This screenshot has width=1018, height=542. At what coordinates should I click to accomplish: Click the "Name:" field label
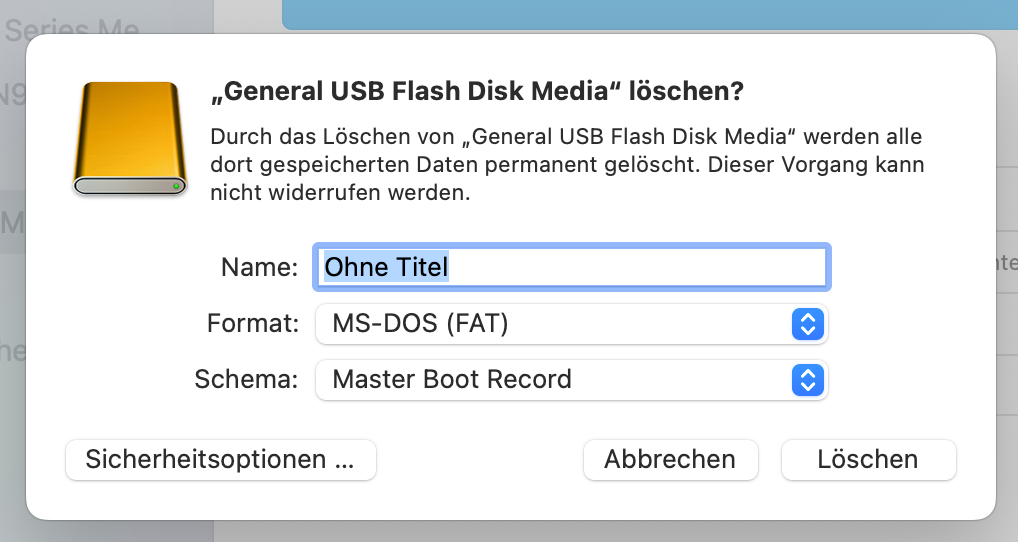point(259,268)
